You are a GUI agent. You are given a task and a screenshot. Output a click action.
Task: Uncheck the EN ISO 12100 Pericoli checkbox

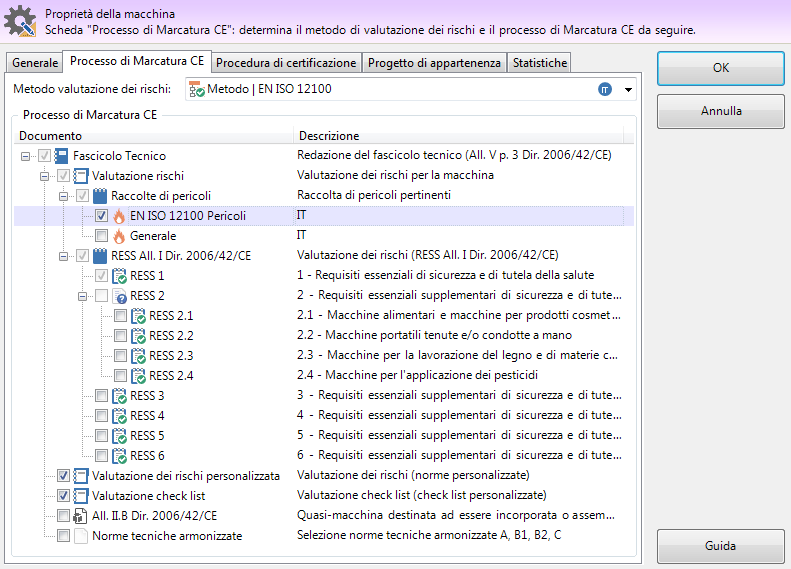tap(101, 216)
